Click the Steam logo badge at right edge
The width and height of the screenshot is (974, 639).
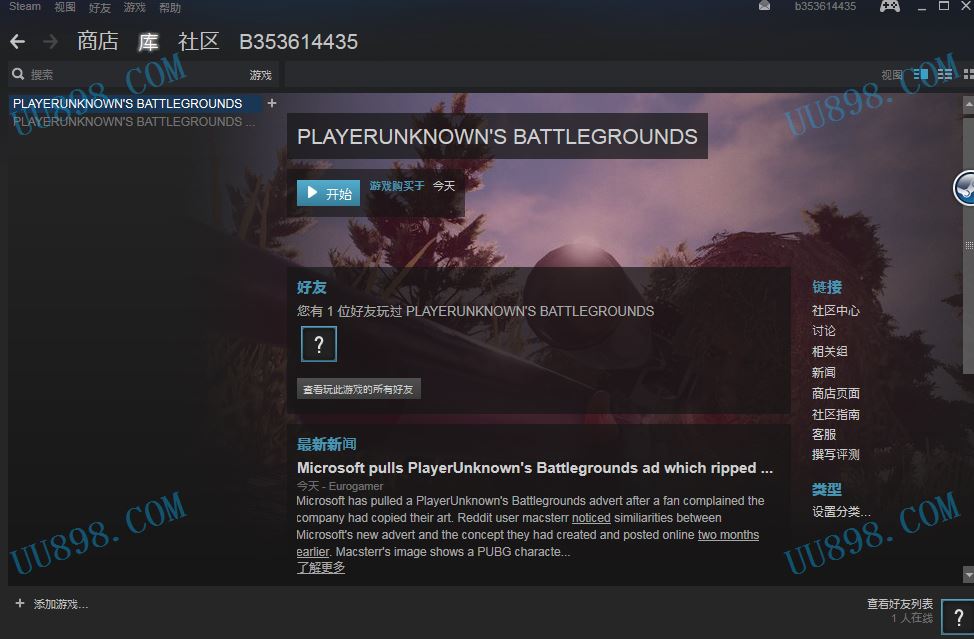pyautogui.click(x=964, y=187)
